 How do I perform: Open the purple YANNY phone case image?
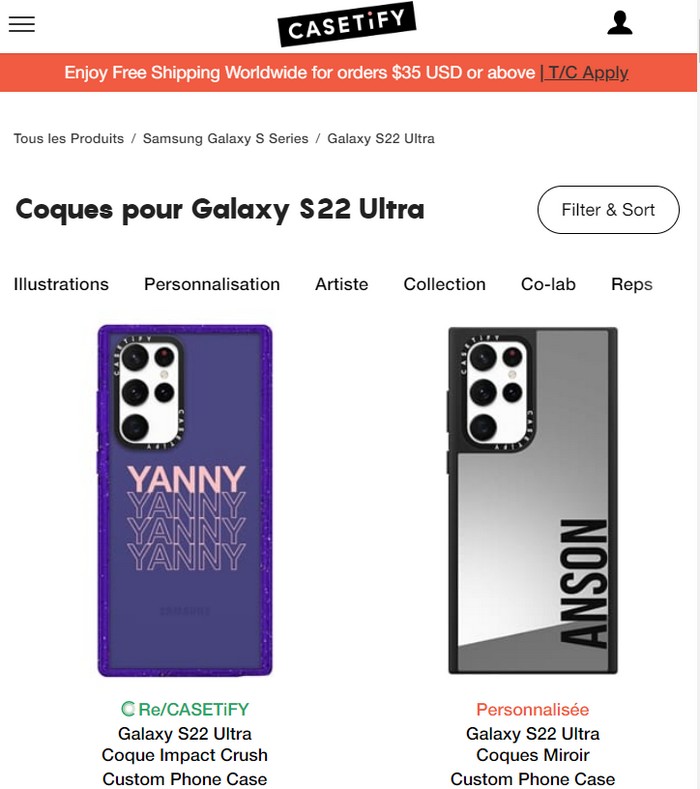185,500
